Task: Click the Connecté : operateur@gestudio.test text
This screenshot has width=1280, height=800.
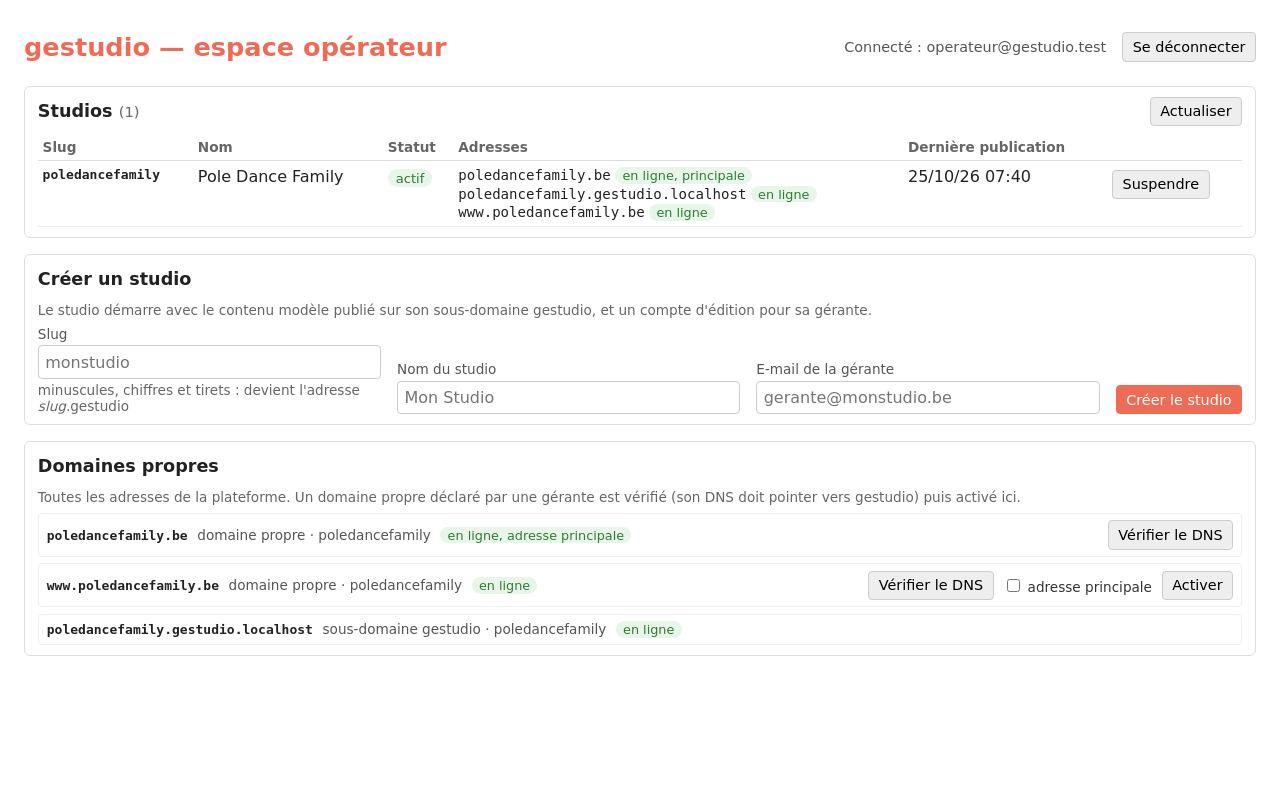Action: [x=975, y=47]
